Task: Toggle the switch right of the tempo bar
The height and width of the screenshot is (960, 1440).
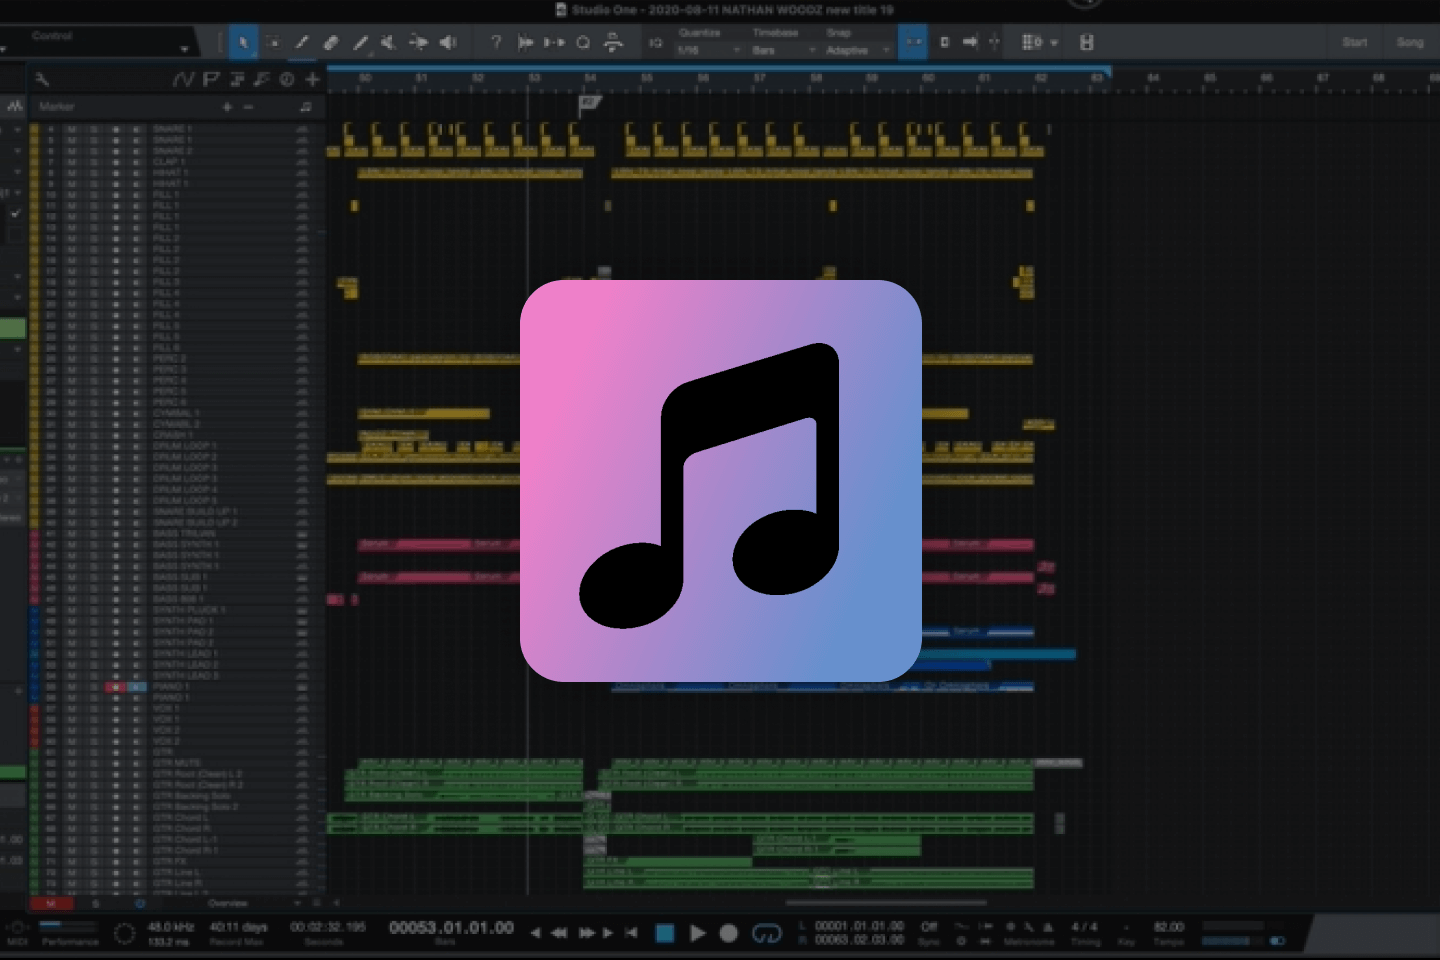Action: [1277, 941]
